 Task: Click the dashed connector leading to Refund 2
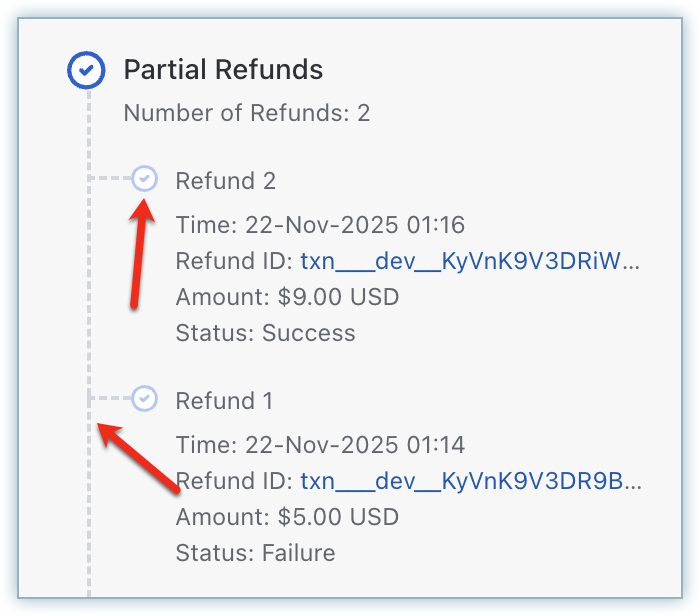[110, 179]
